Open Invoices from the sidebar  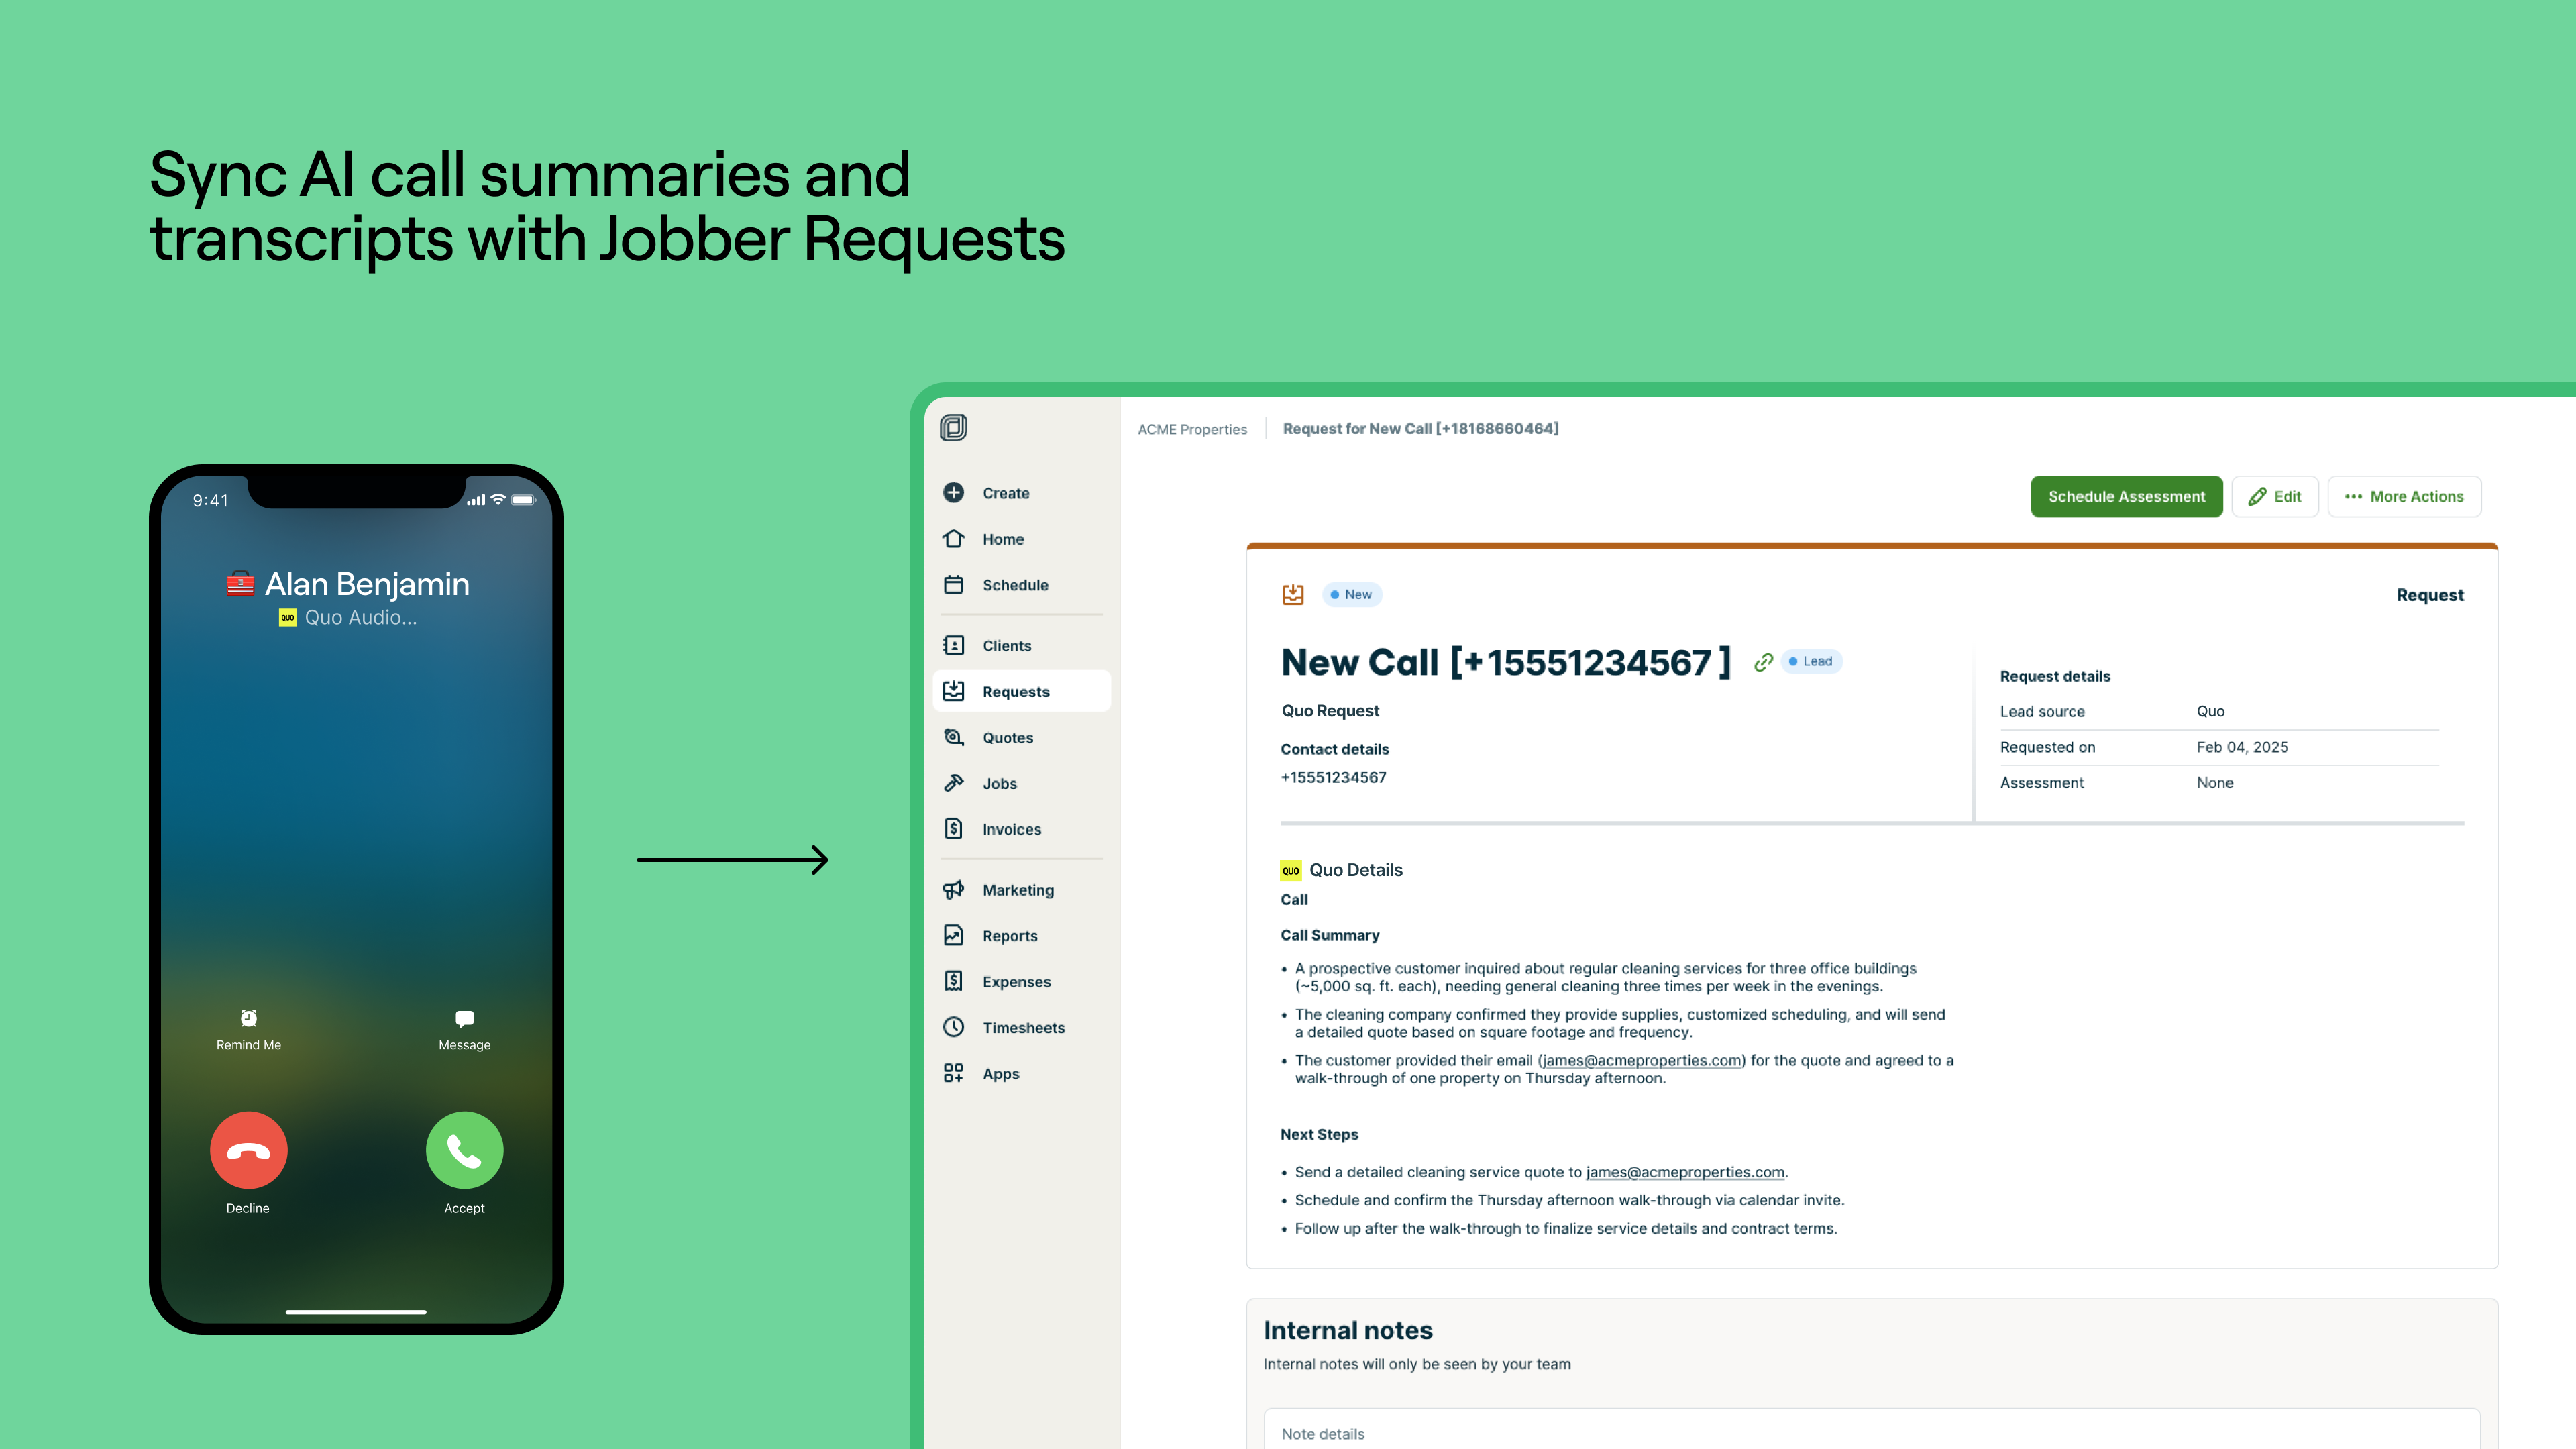(x=1011, y=829)
